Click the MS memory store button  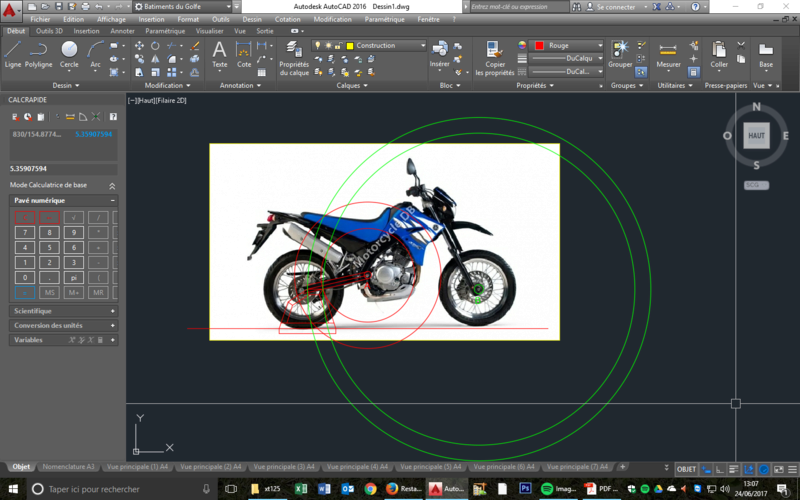[x=49, y=292]
